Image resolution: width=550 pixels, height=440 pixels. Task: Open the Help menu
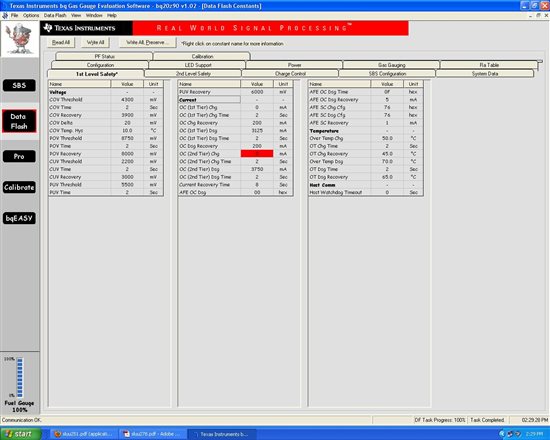coord(112,15)
